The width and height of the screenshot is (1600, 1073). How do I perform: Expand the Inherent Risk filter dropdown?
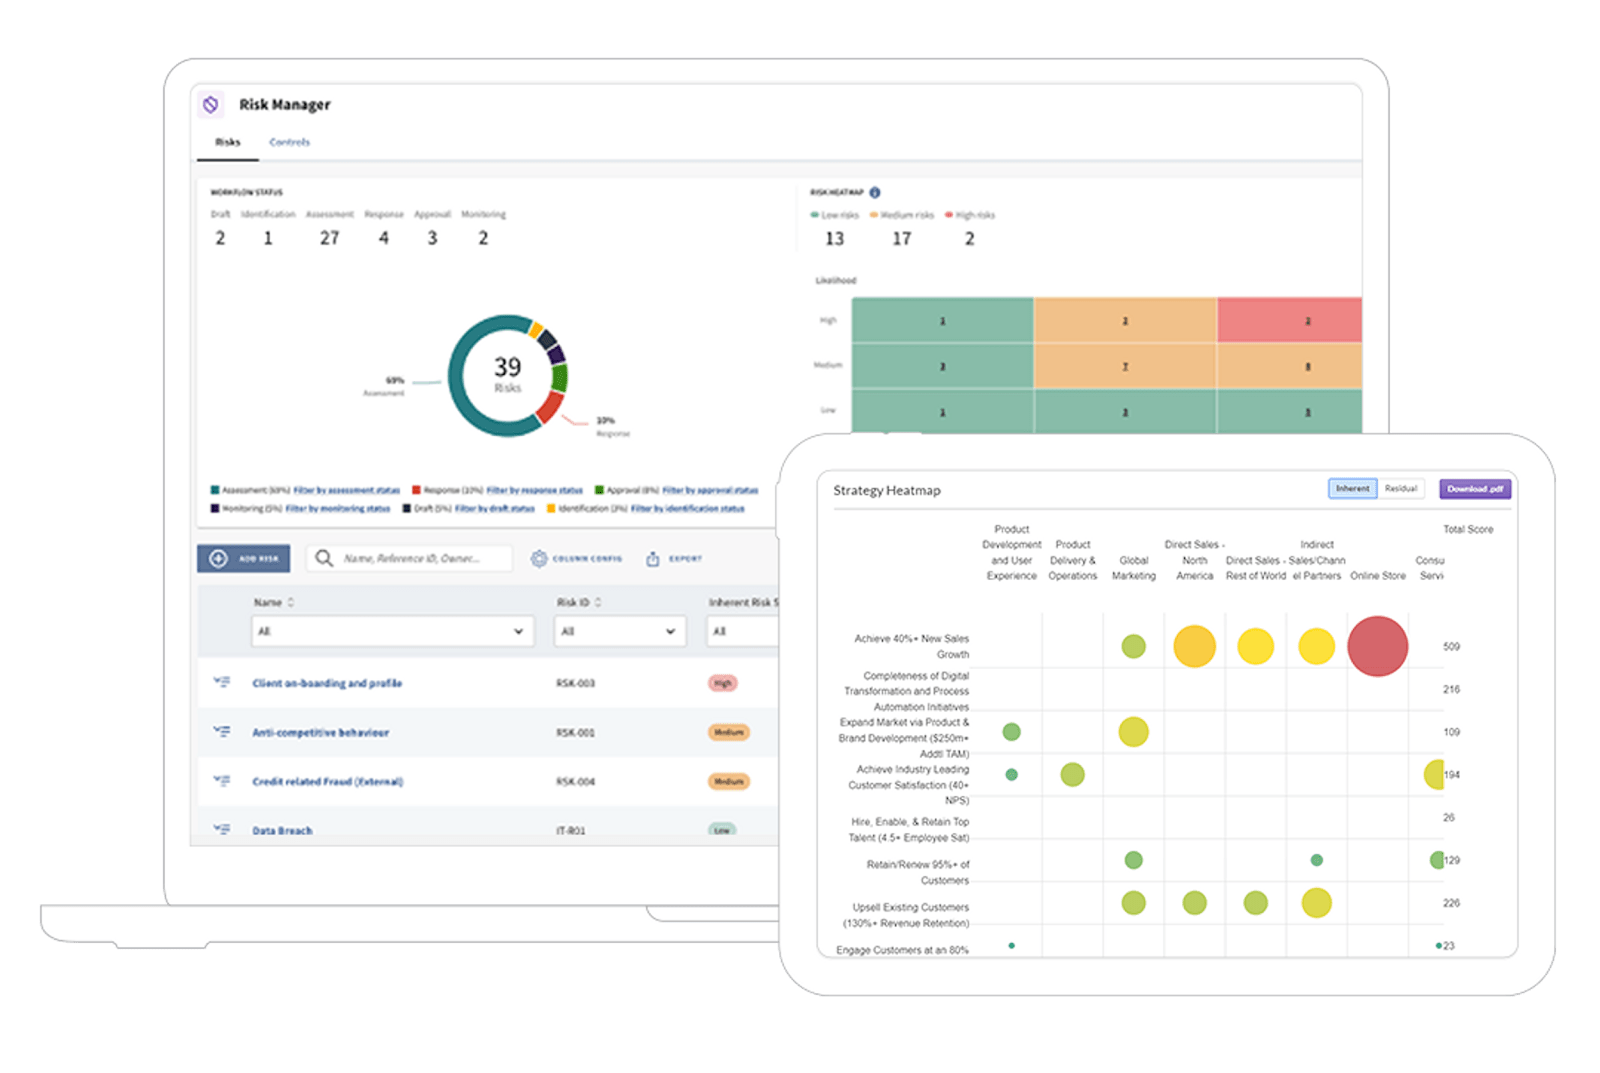(x=745, y=631)
